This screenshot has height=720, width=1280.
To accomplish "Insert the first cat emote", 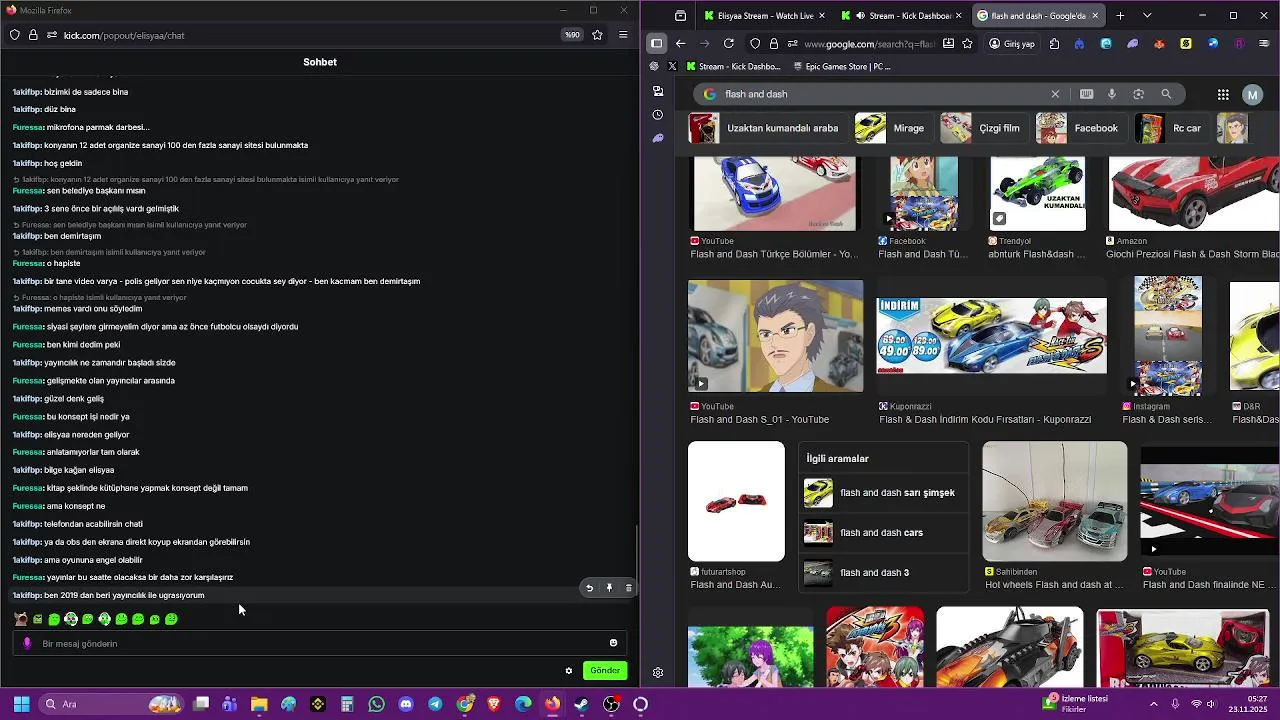I will pos(21,619).
